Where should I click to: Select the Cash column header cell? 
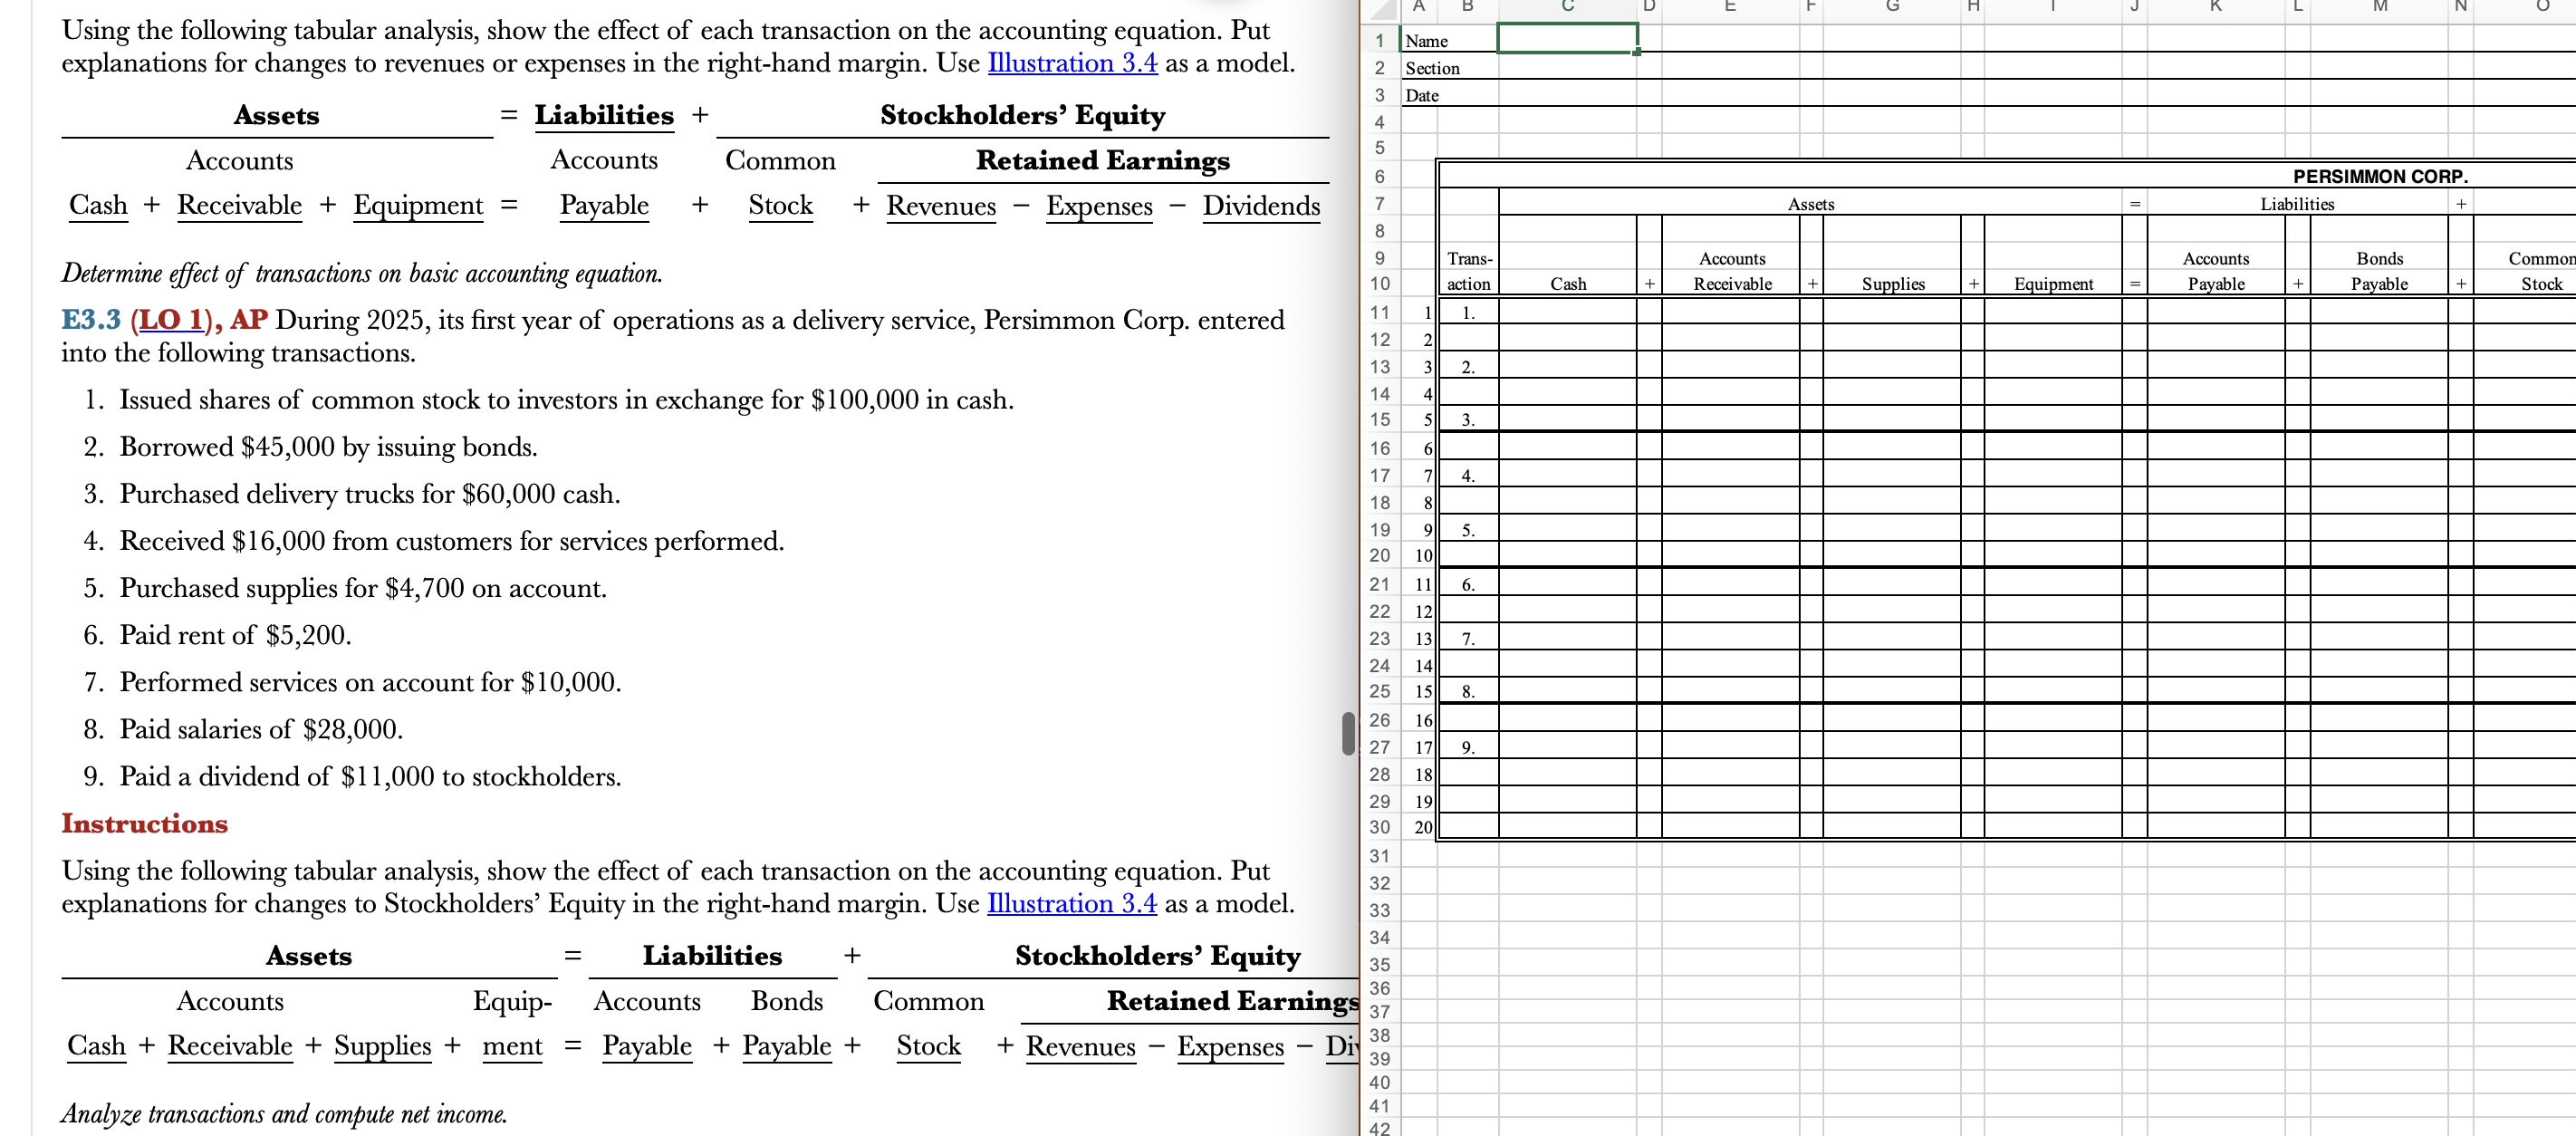[1568, 284]
